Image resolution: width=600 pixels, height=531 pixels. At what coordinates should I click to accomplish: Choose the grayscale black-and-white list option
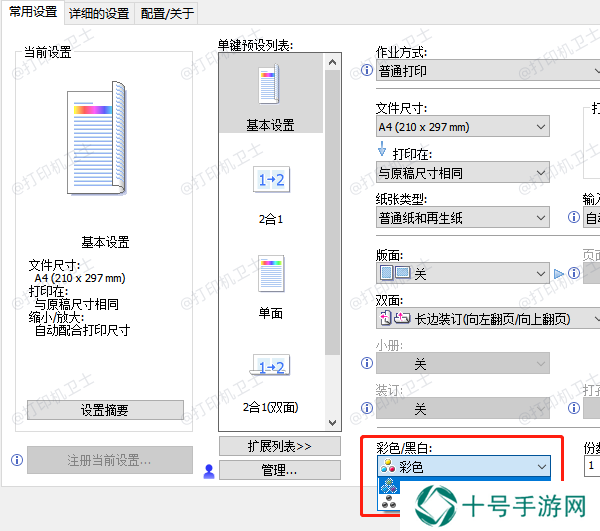click(x=389, y=502)
